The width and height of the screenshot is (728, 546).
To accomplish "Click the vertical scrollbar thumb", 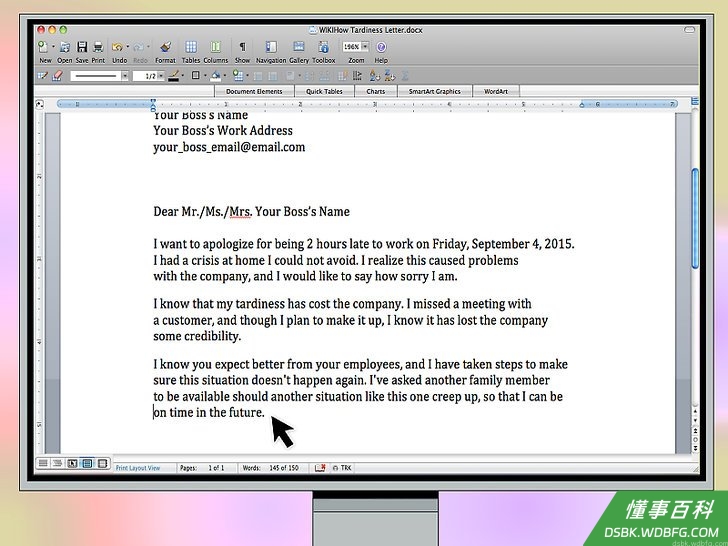I will coord(695,218).
